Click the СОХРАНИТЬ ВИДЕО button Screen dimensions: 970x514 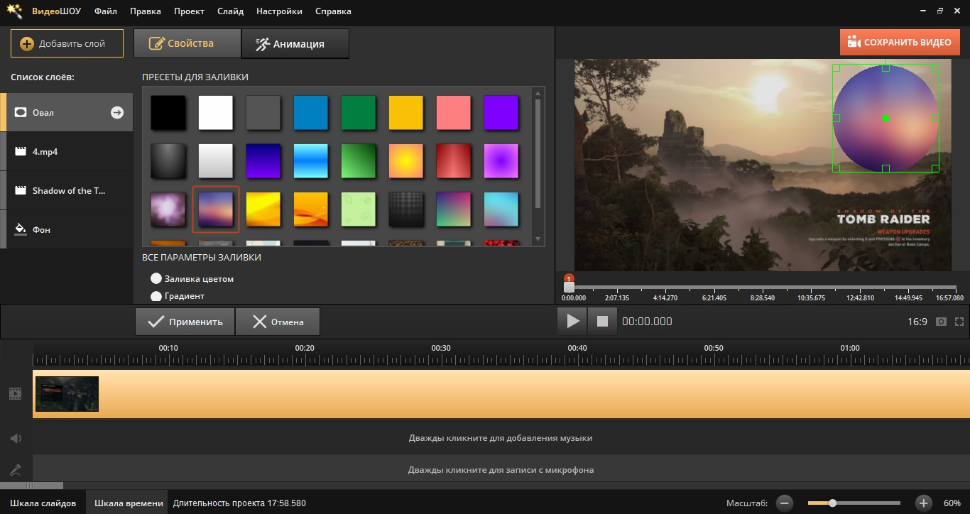[899, 43]
